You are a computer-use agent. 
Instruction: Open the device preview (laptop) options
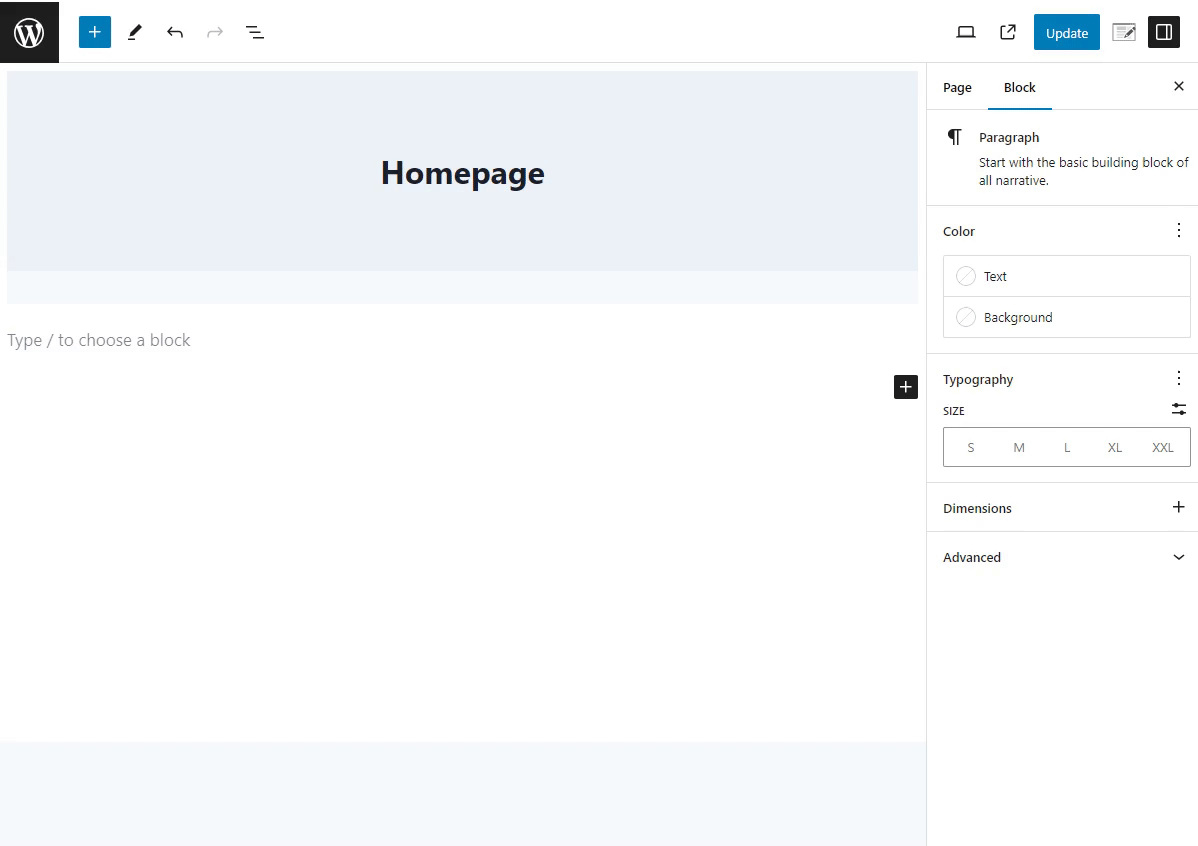(966, 32)
